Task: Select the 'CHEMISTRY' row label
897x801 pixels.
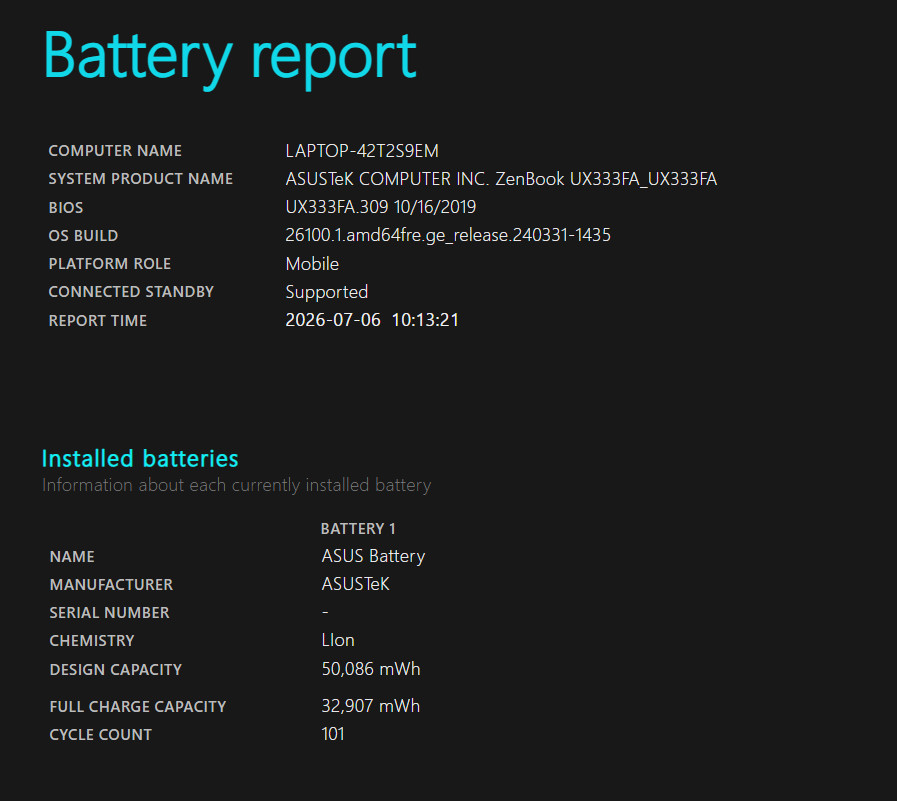Action: (92, 641)
